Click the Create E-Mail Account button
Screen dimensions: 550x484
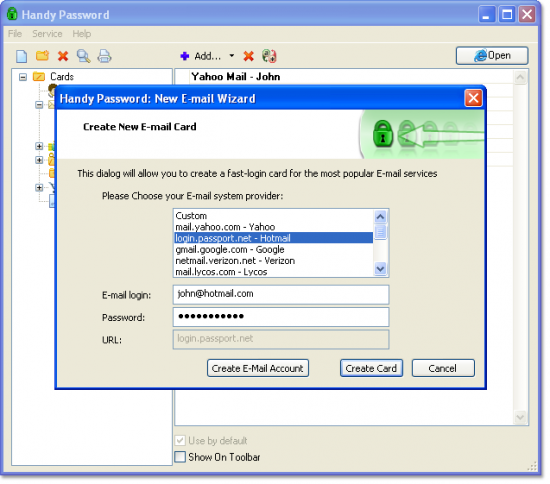(258, 368)
